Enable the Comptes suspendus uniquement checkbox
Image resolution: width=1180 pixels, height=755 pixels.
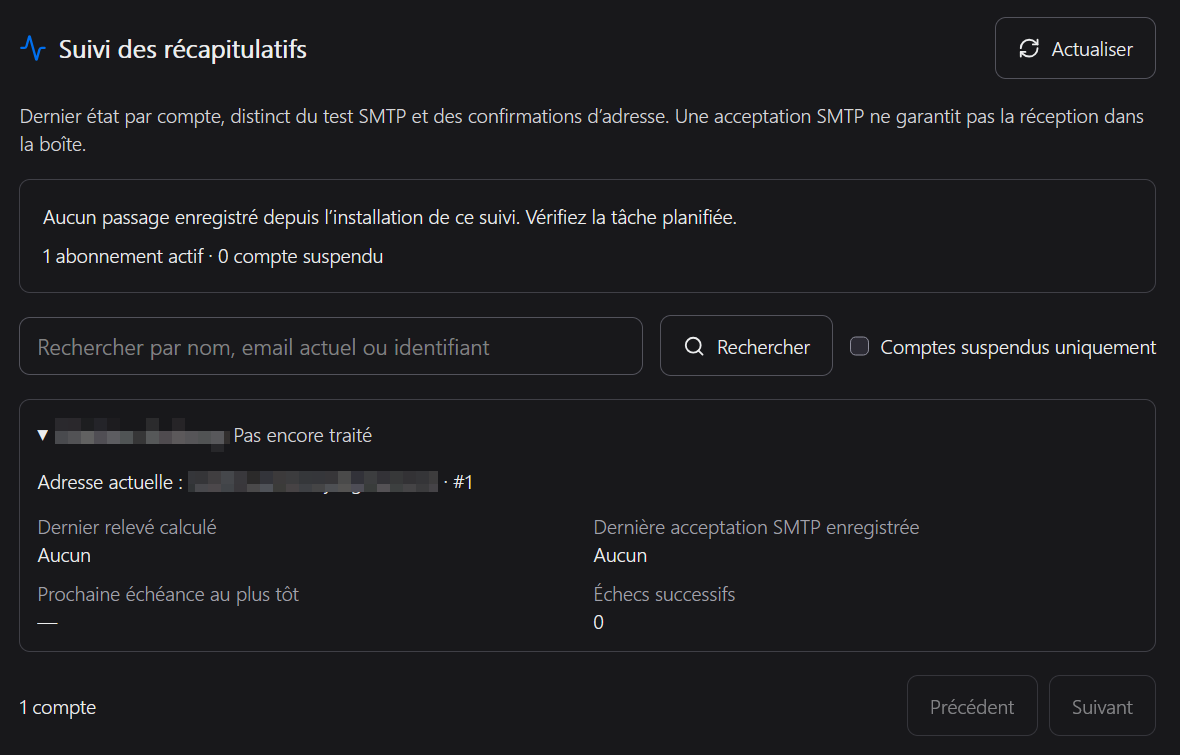point(859,346)
